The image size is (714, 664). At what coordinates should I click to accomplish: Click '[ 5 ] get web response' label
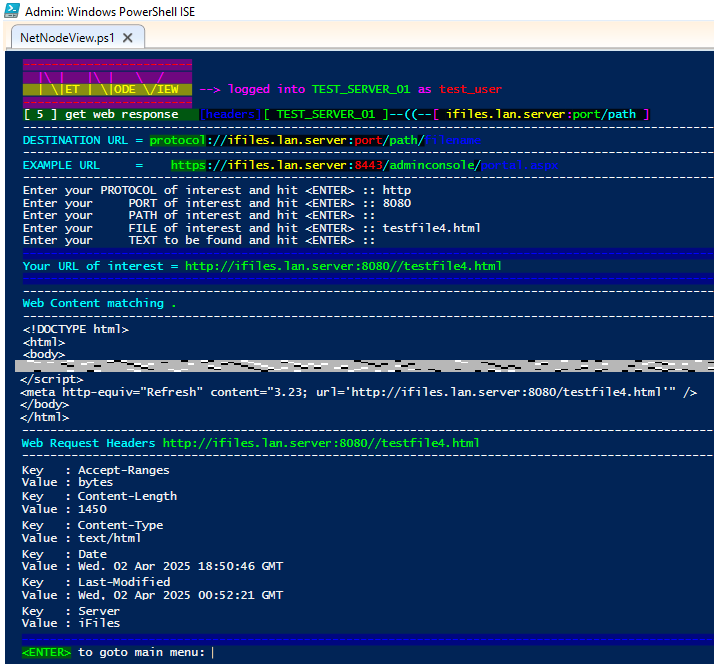tap(101, 114)
